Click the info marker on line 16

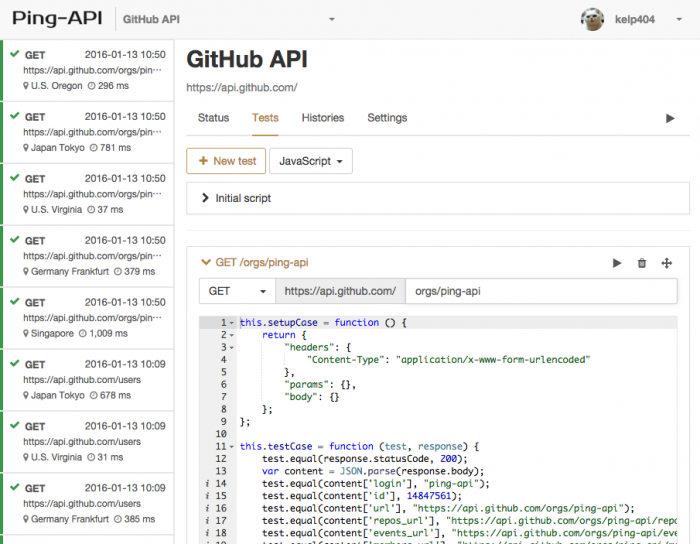207,508
